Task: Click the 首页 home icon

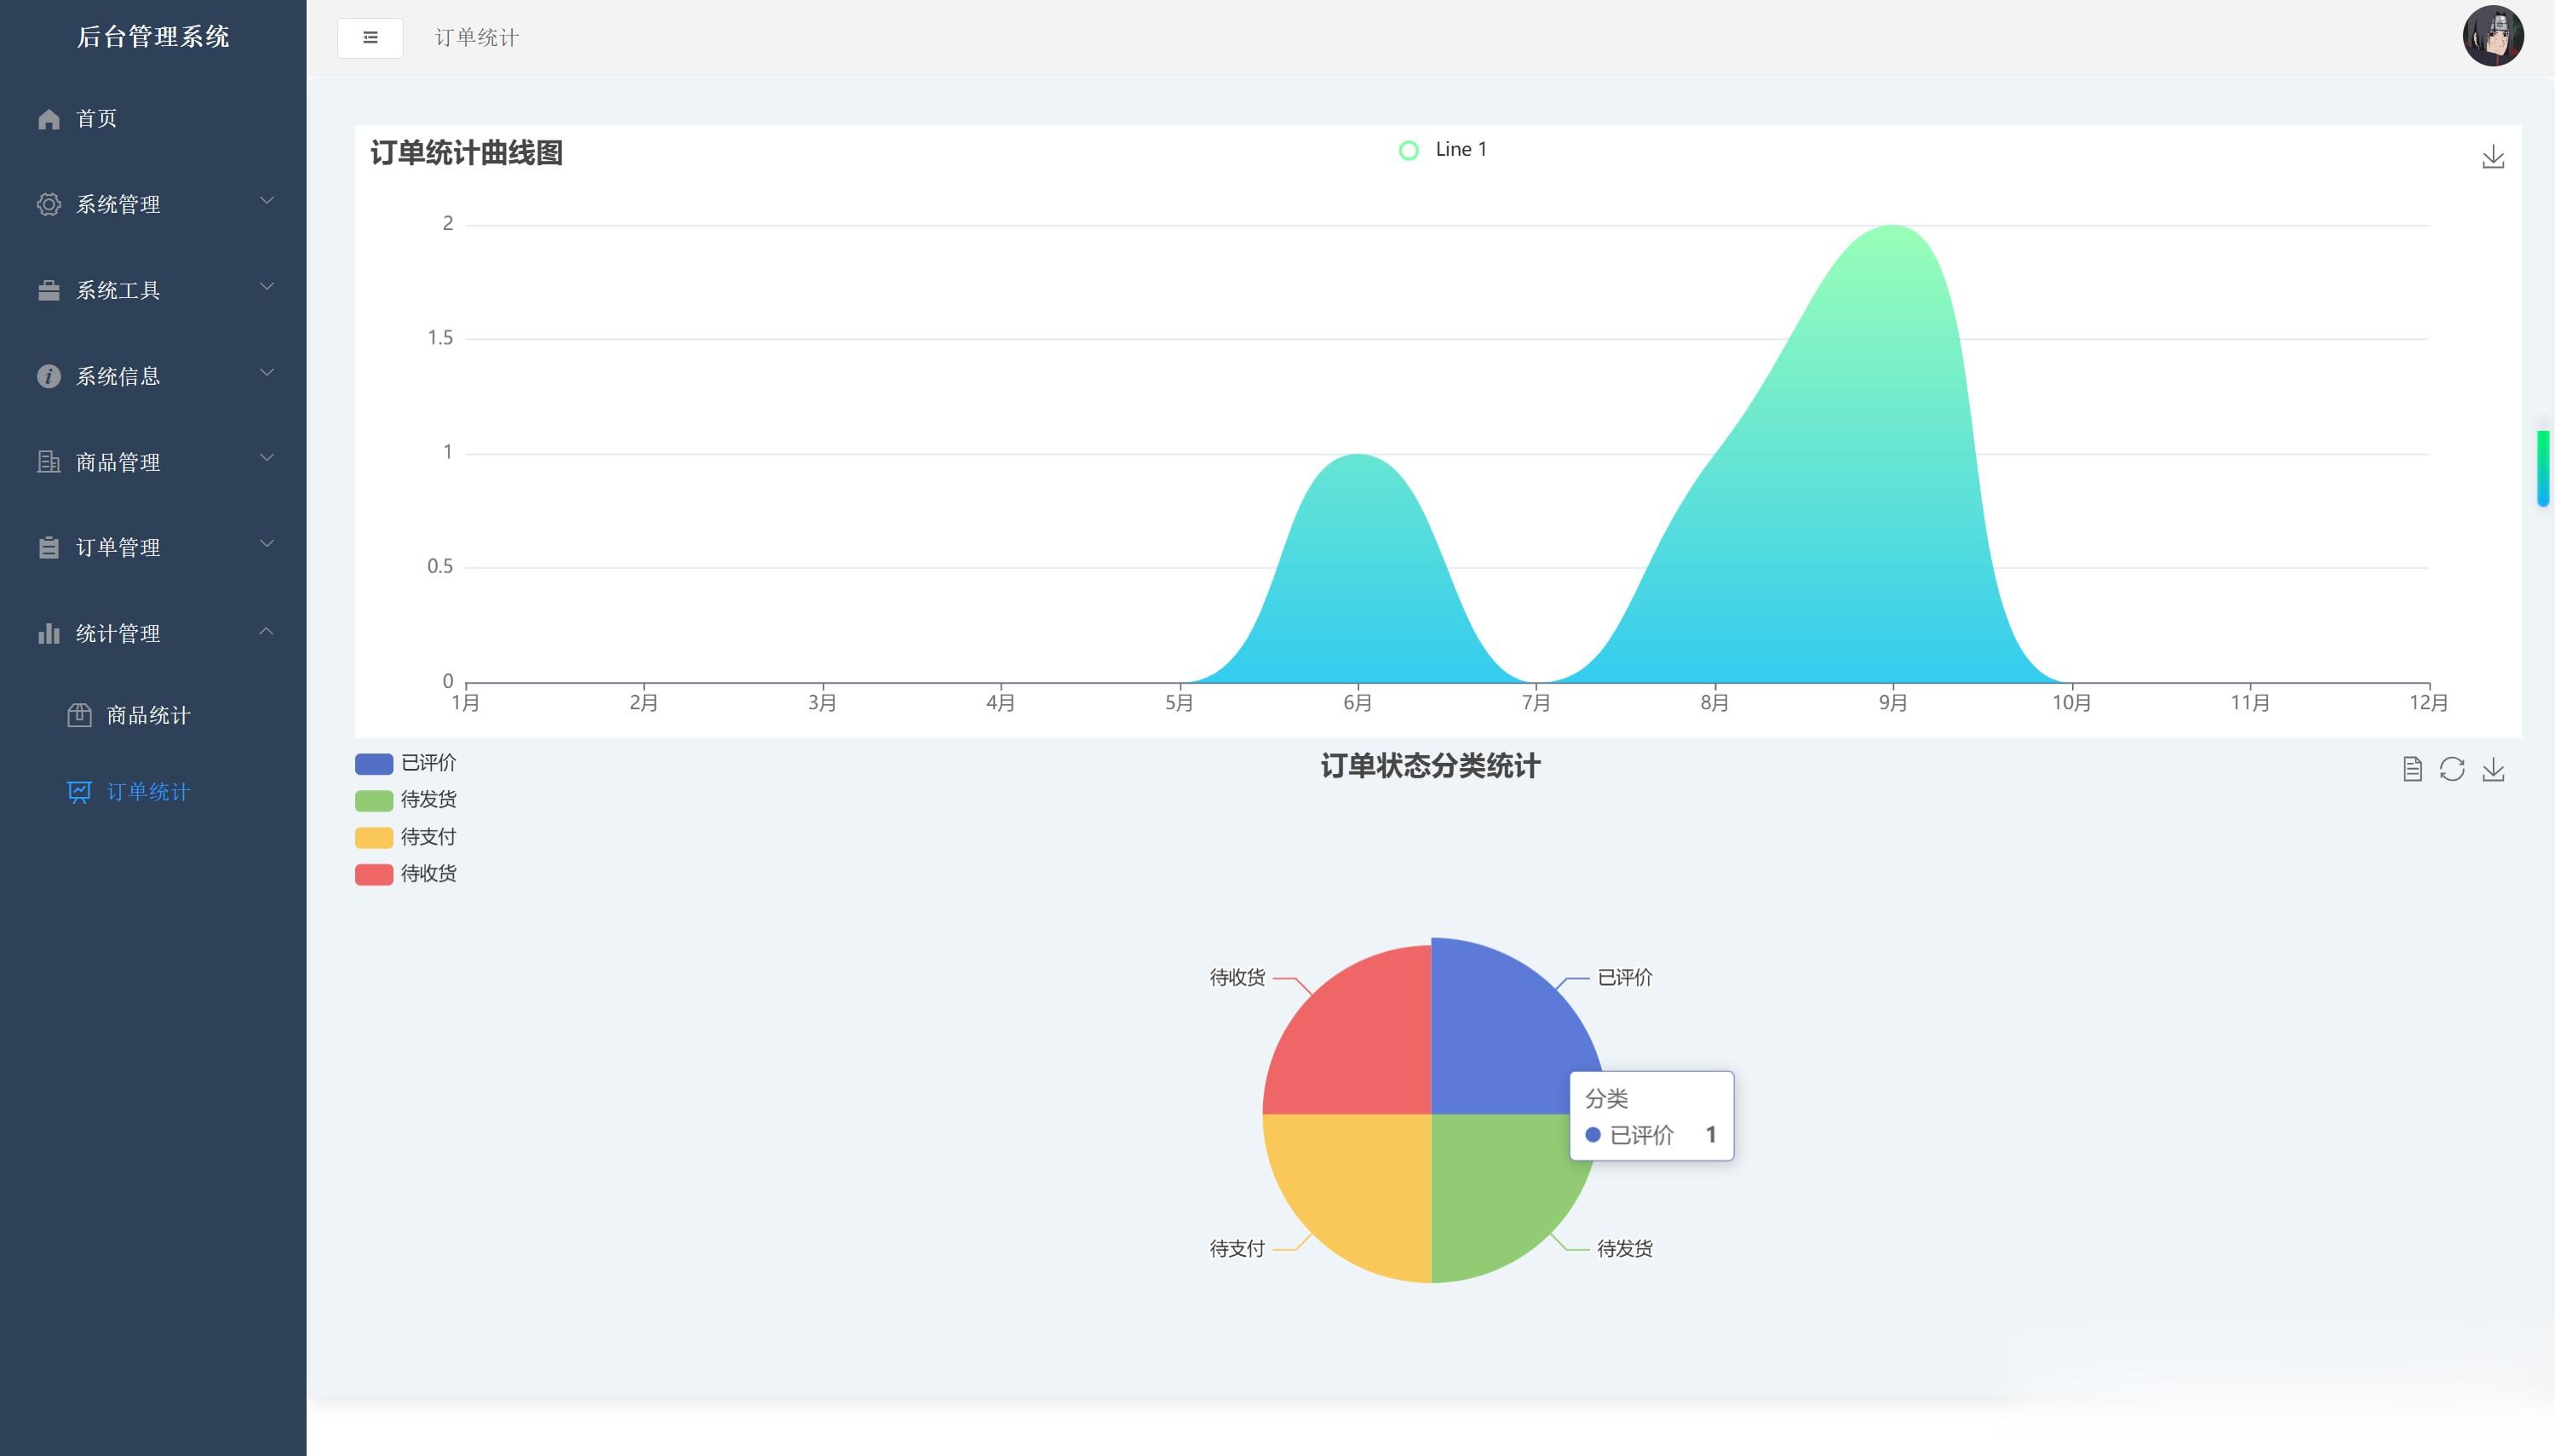Action: coord(49,119)
